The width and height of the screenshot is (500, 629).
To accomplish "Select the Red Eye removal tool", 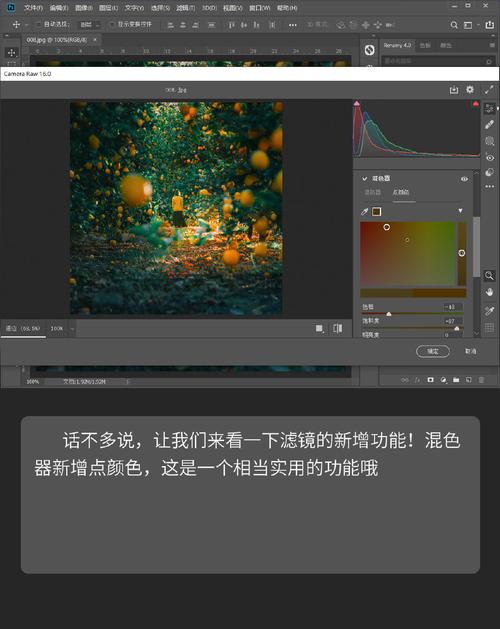I will point(490,157).
